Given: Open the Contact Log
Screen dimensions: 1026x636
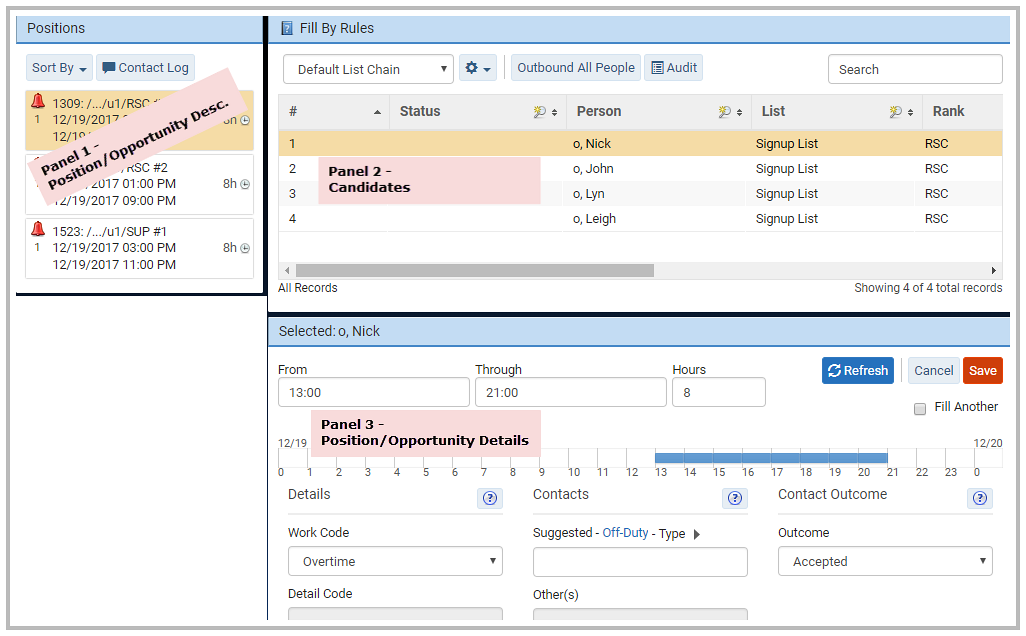Looking at the screenshot, I should 145,68.
